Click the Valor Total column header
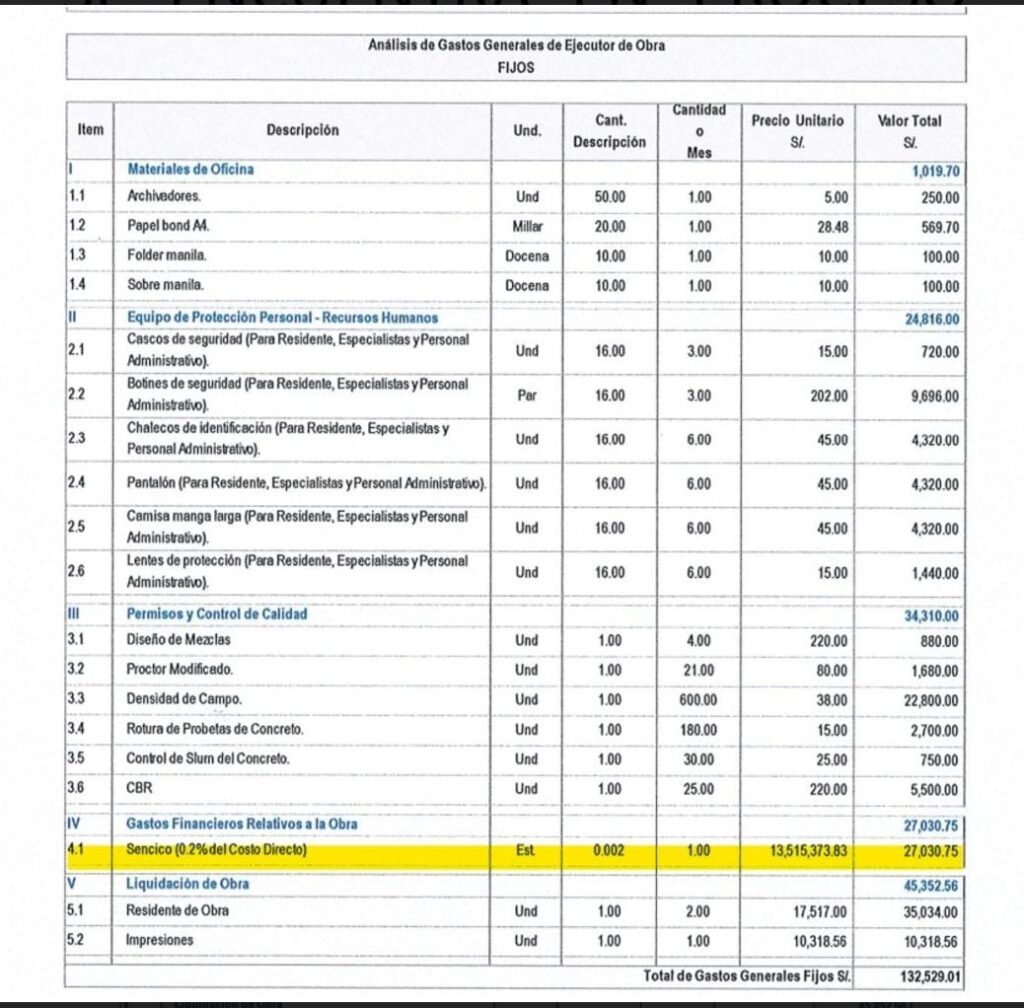This screenshot has width=1024, height=1008. tap(909, 131)
